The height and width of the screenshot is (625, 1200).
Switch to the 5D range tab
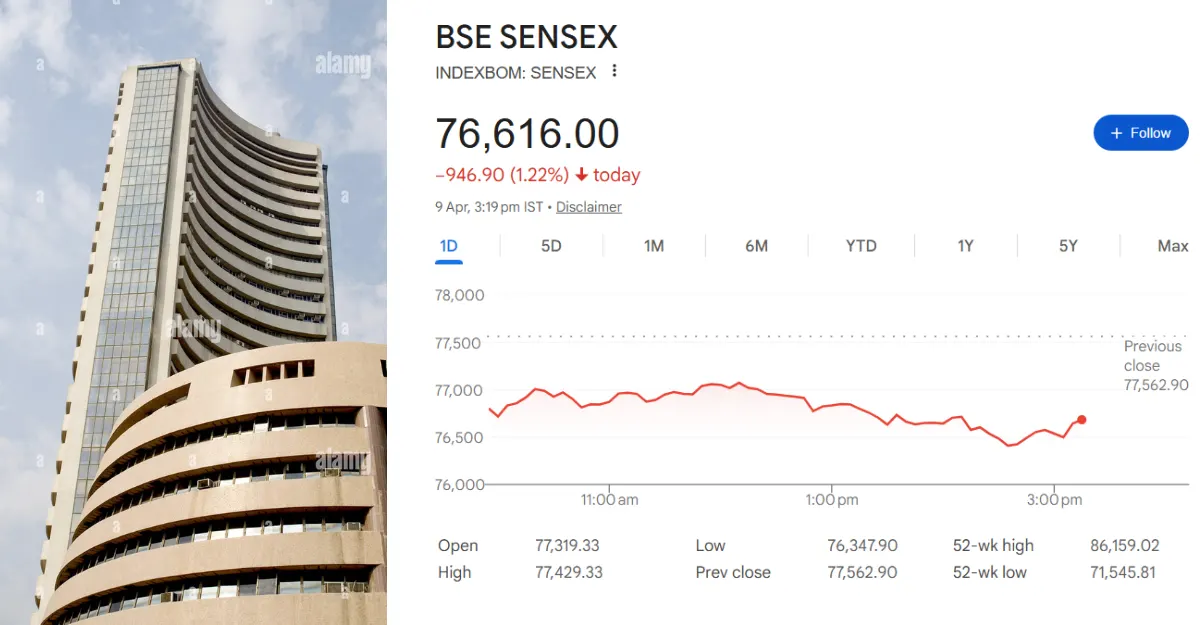(551, 246)
